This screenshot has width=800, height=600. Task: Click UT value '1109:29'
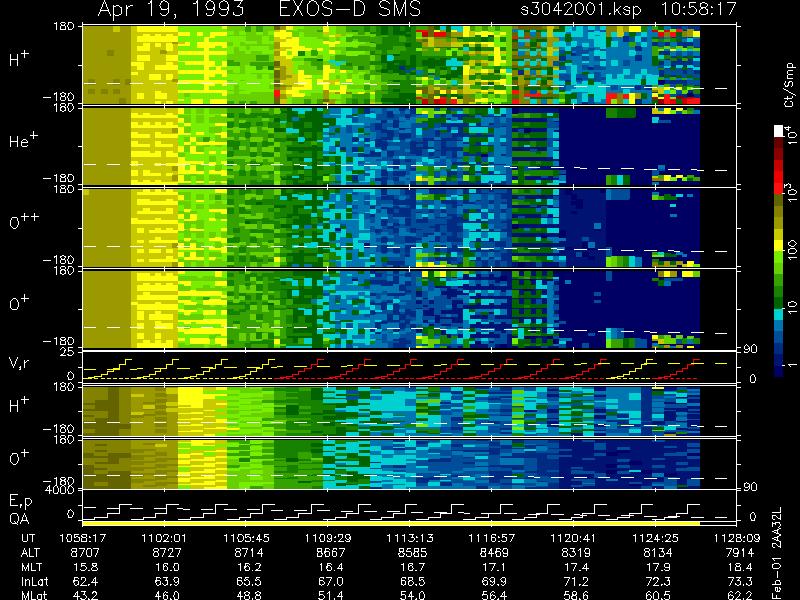pyautogui.click(x=328, y=538)
